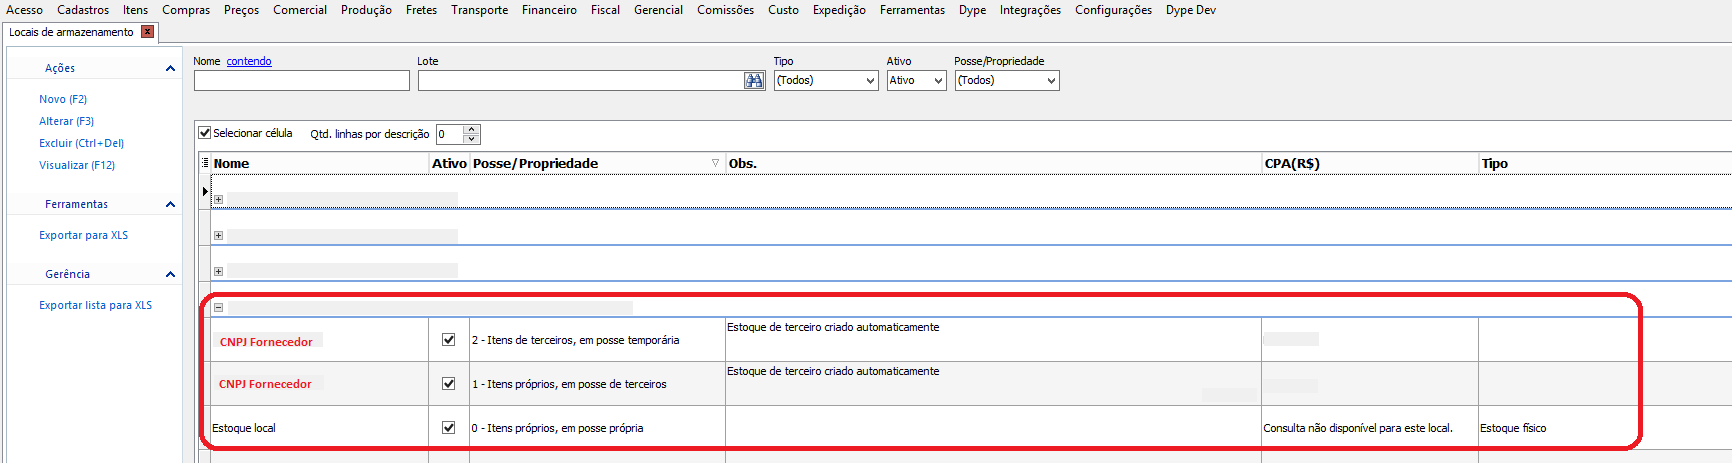Click the contendo link beside Nome
1732x463 pixels.
click(x=249, y=61)
